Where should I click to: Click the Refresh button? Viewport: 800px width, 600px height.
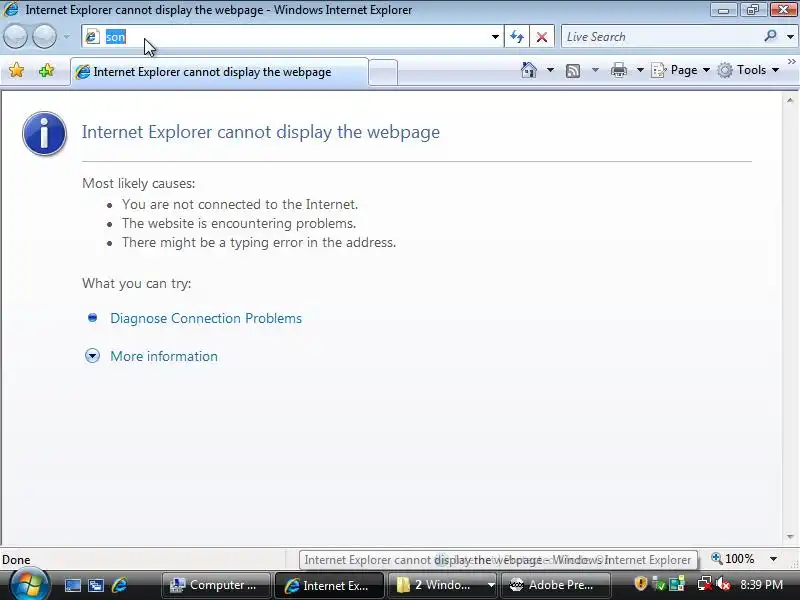[517, 37]
